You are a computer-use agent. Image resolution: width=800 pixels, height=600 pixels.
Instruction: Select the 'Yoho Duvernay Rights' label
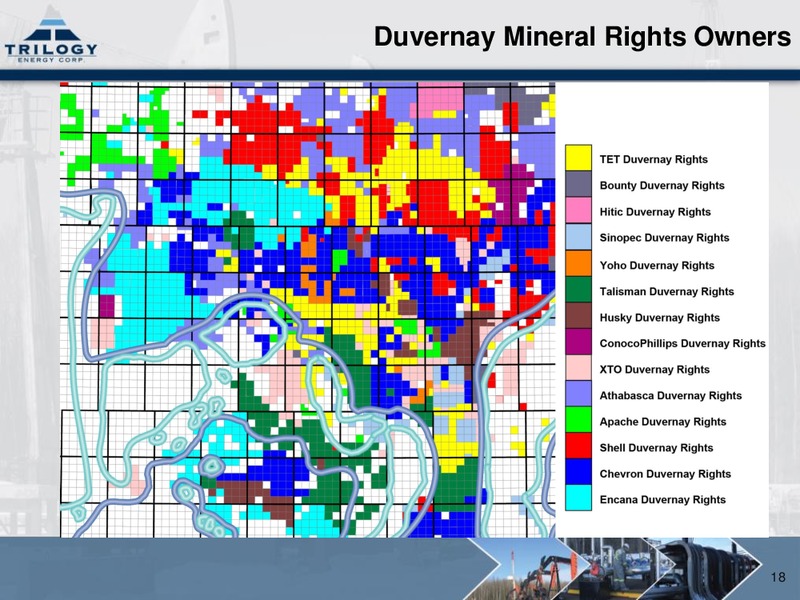(x=657, y=265)
